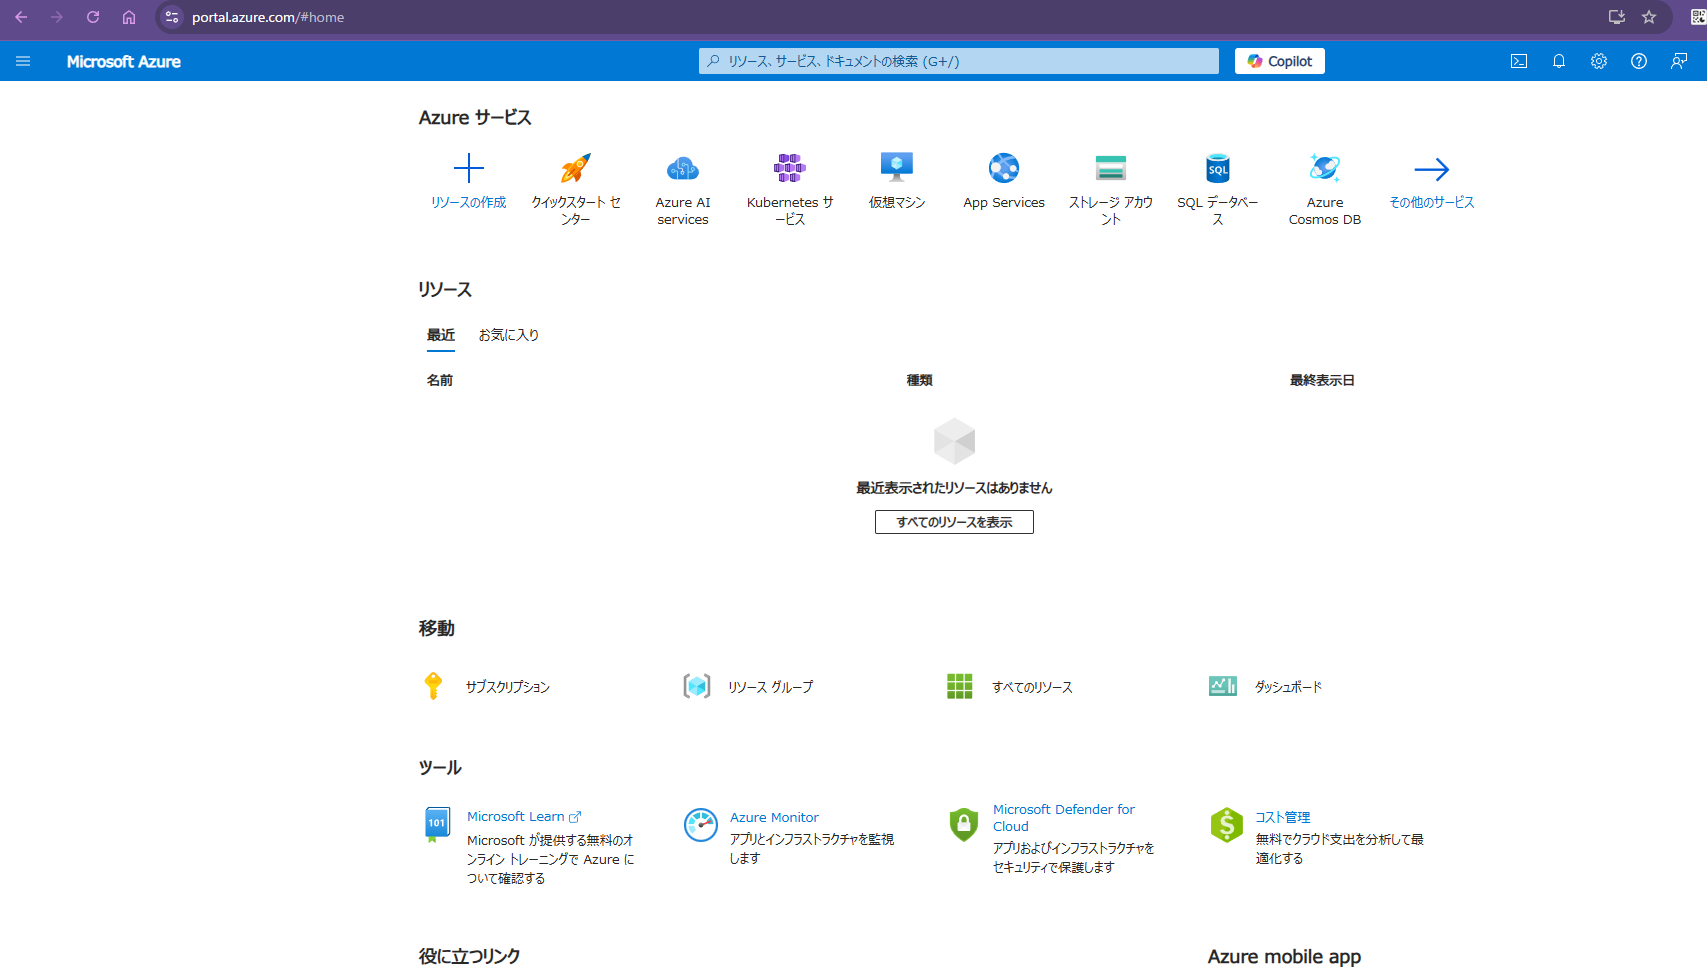Open the Microsoft Learn link
The width and height of the screenshot is (1707, 979).
[x=524, y=817]
